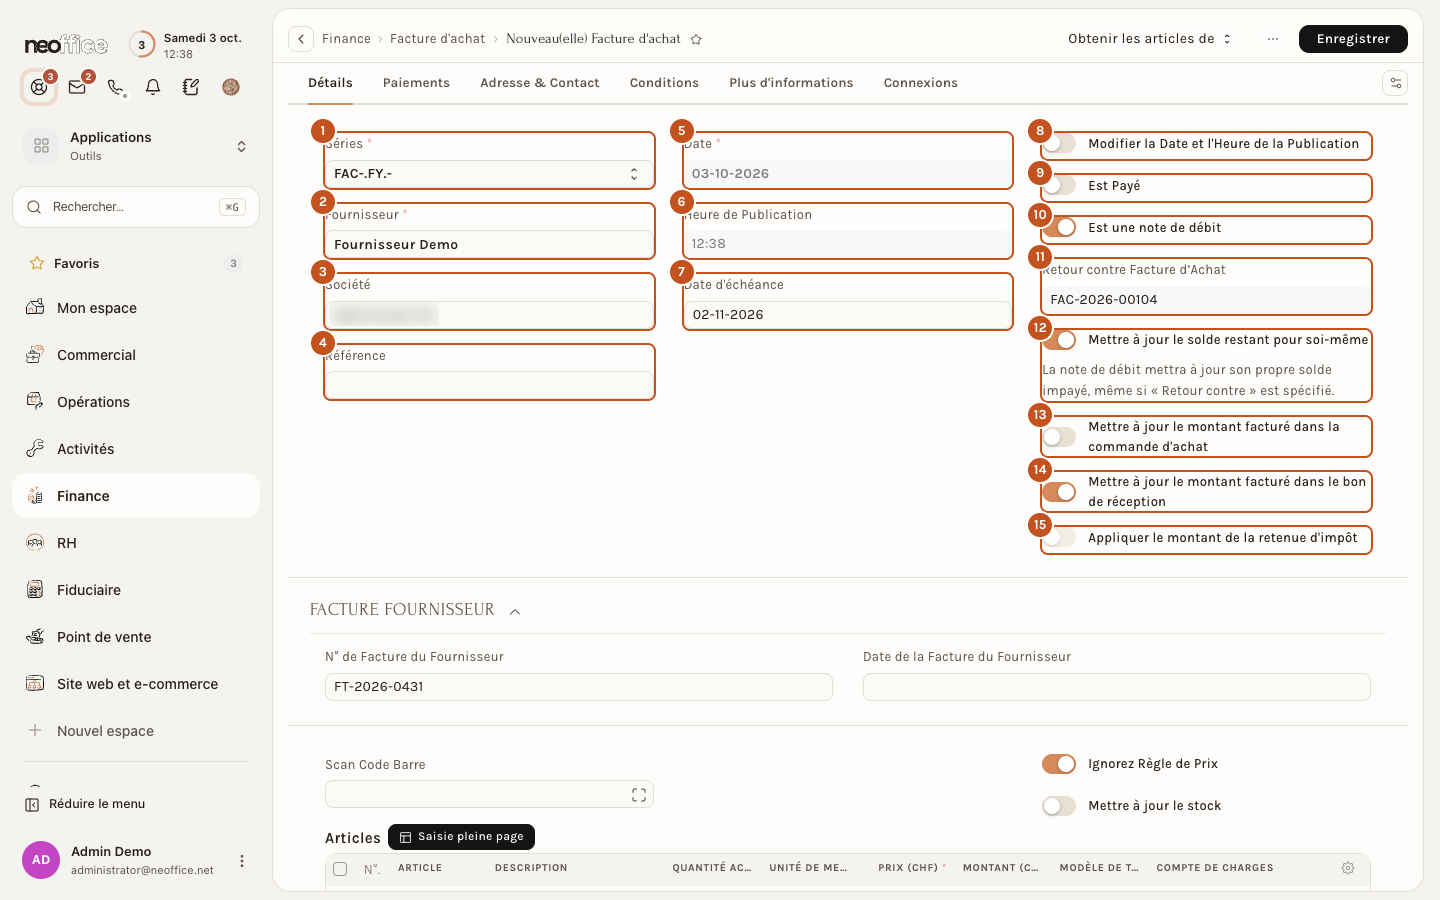Star this Facture d'achat as favorite
This screenshot has height=900, width=1440.
pos(696,39)
